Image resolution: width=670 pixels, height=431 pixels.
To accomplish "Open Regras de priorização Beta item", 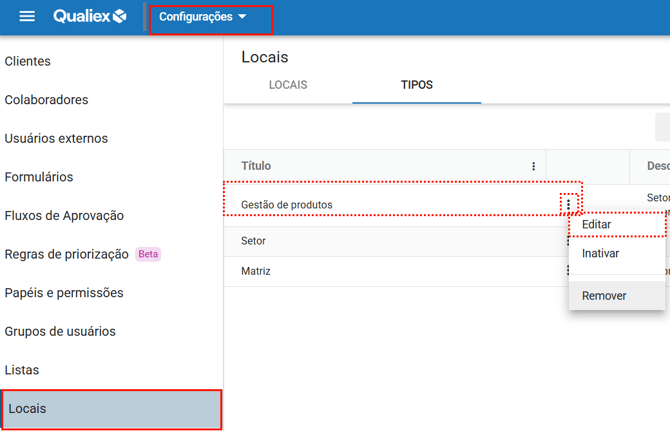I will click(x=67, y=254).
